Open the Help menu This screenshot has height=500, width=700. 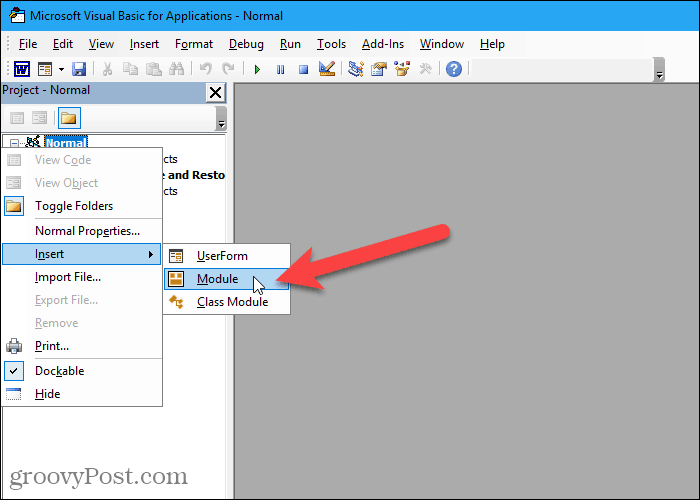point(492,44)
